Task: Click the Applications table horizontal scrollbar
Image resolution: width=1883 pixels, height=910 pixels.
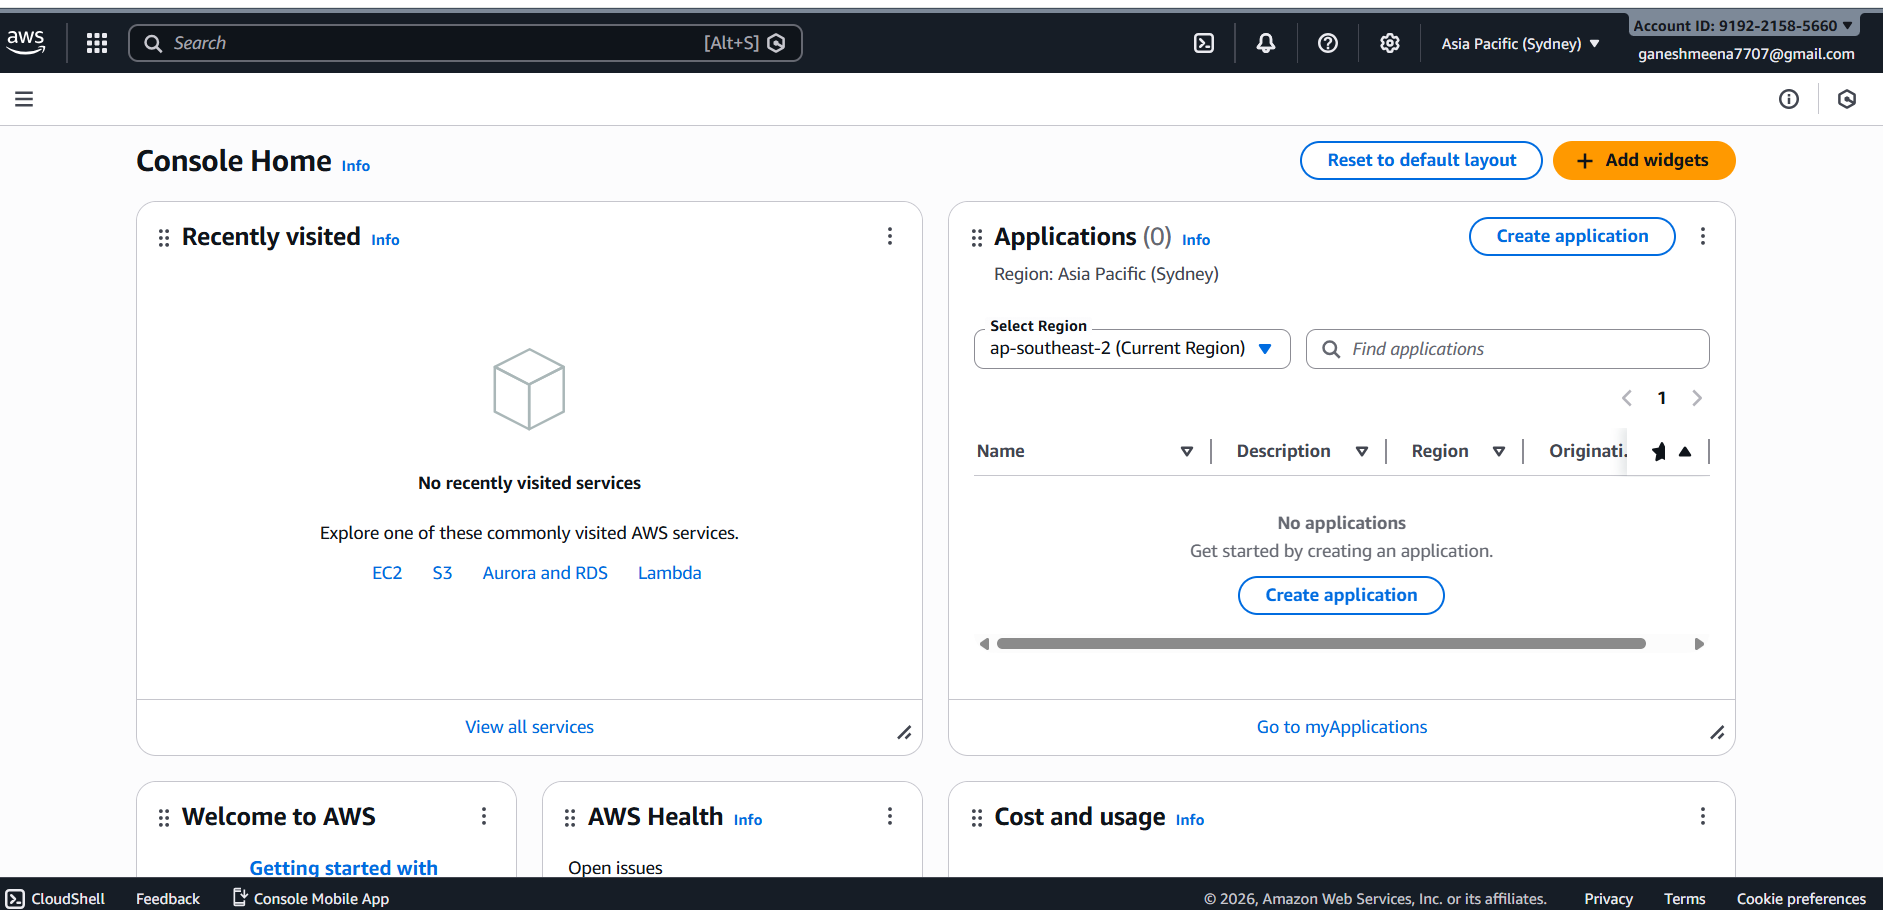Action: pyautogui.click(x=1320, y=644)
